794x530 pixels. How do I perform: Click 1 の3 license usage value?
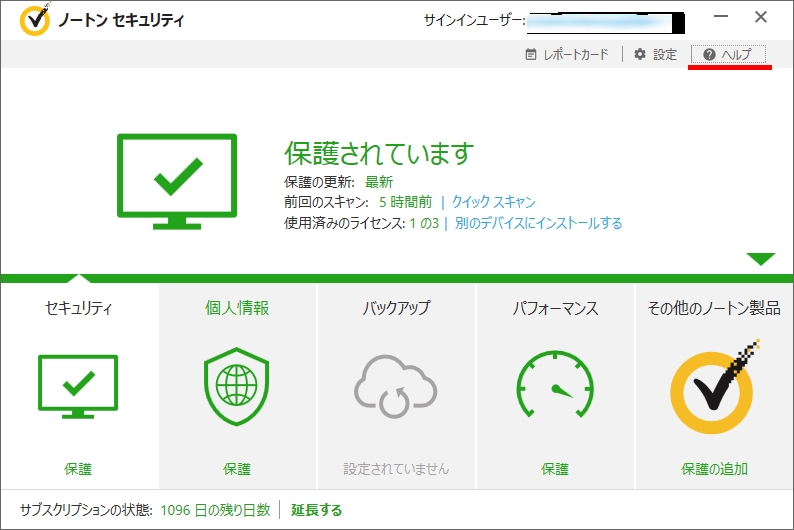coord(424,223)
